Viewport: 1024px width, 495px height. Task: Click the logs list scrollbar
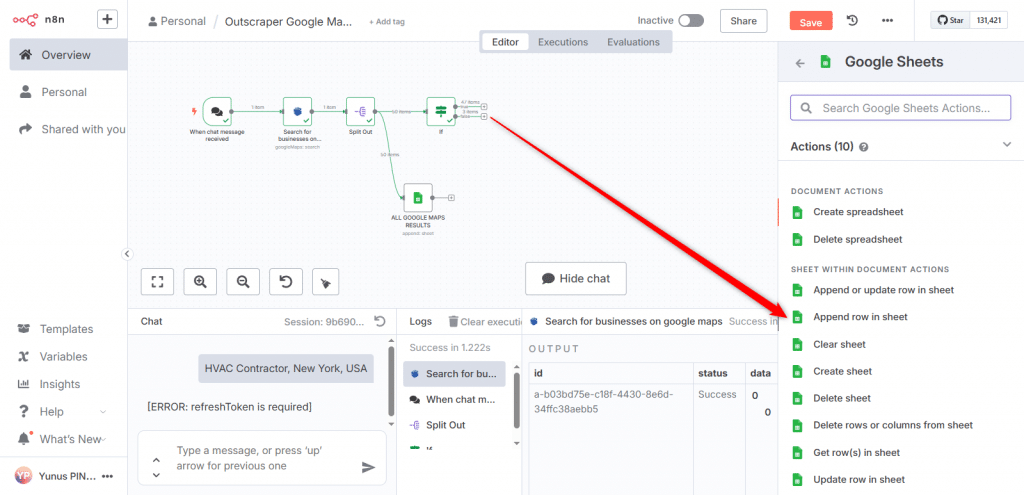[517, 398]
